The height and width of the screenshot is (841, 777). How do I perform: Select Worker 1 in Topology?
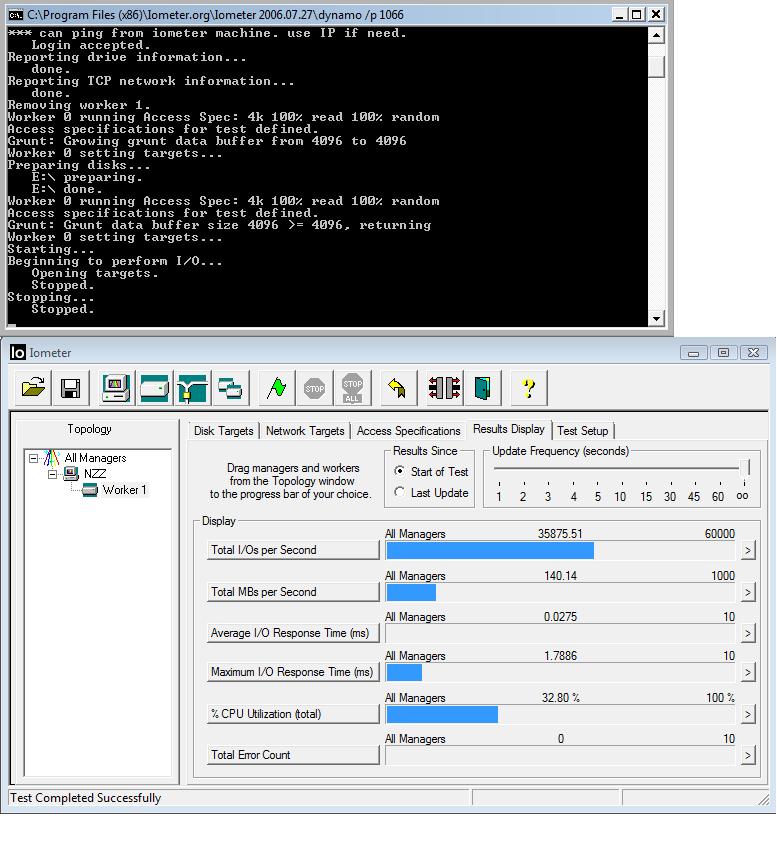pyautogui.click(x=124, y=490)
